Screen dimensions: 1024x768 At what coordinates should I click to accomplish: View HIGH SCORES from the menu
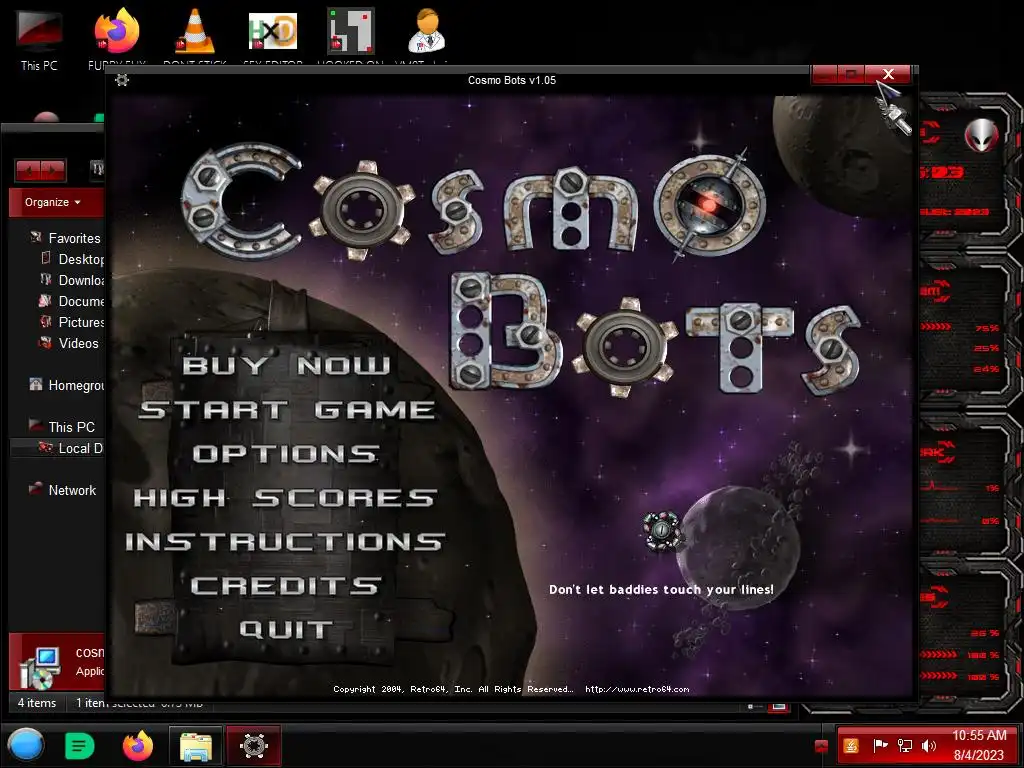click(x=285, y=498)
